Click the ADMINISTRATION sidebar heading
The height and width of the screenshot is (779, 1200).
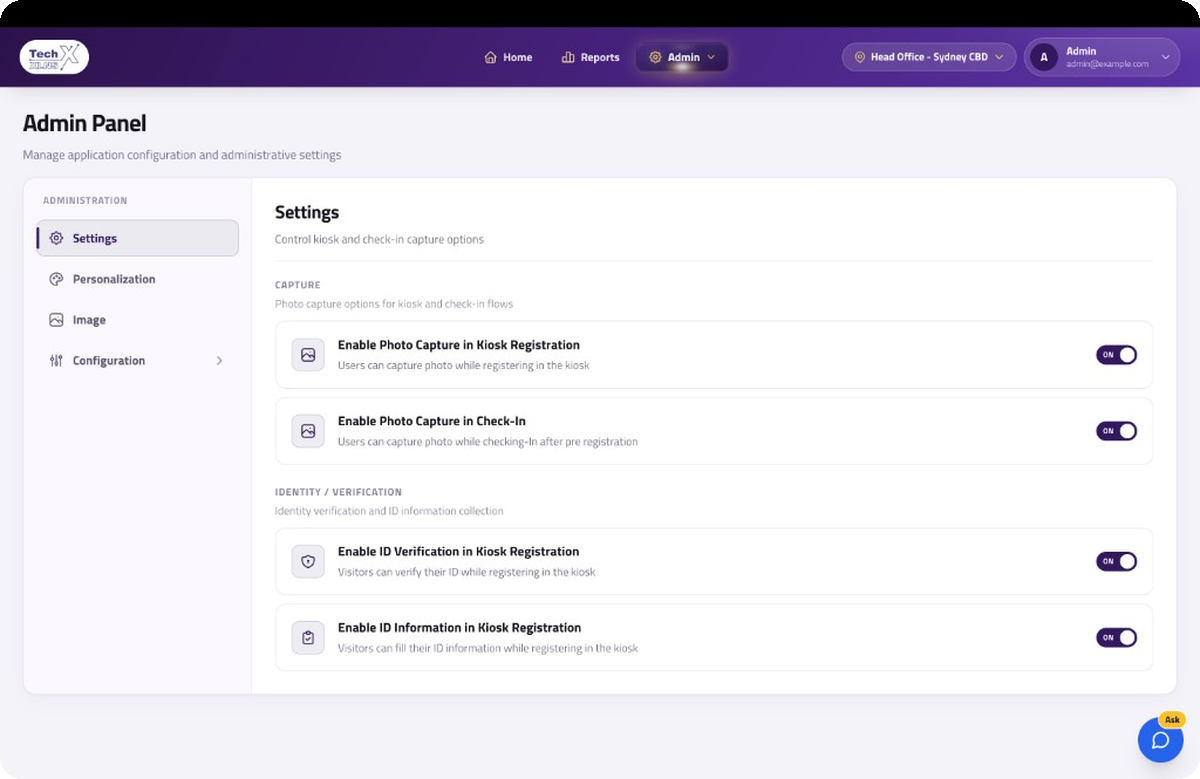[85, 201]
